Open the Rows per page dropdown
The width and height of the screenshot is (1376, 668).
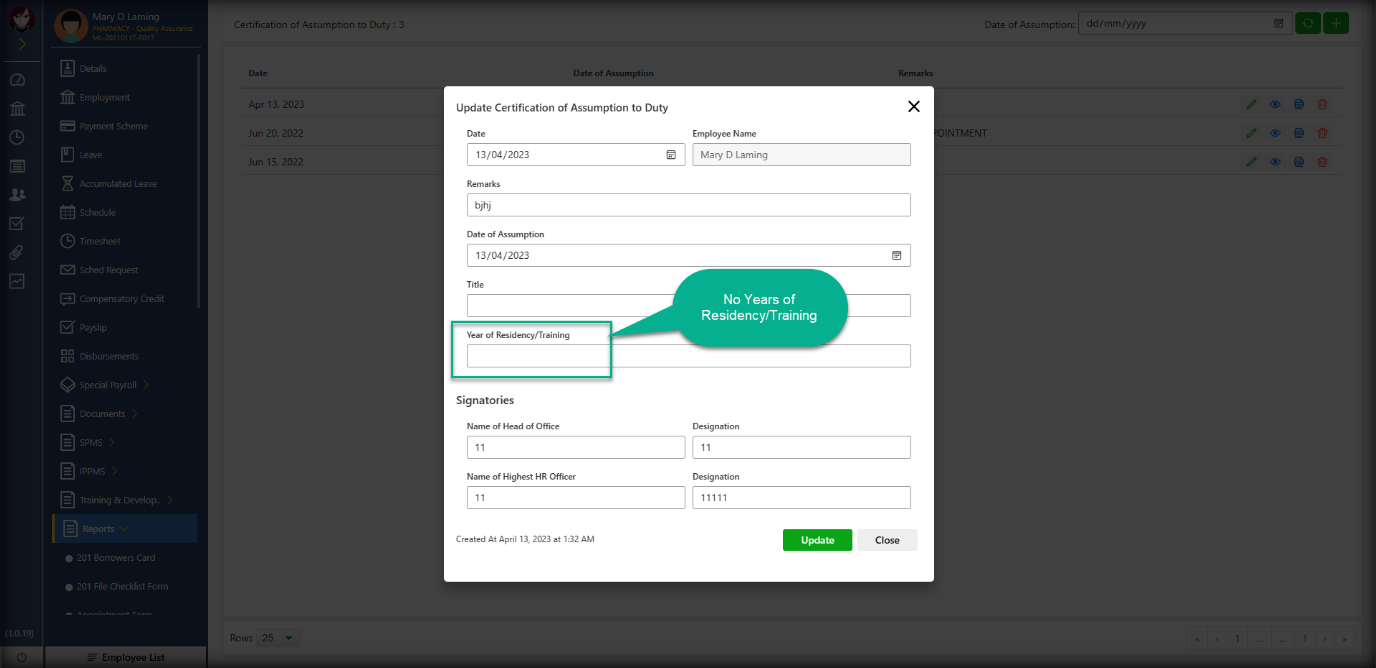click(278, 638)
